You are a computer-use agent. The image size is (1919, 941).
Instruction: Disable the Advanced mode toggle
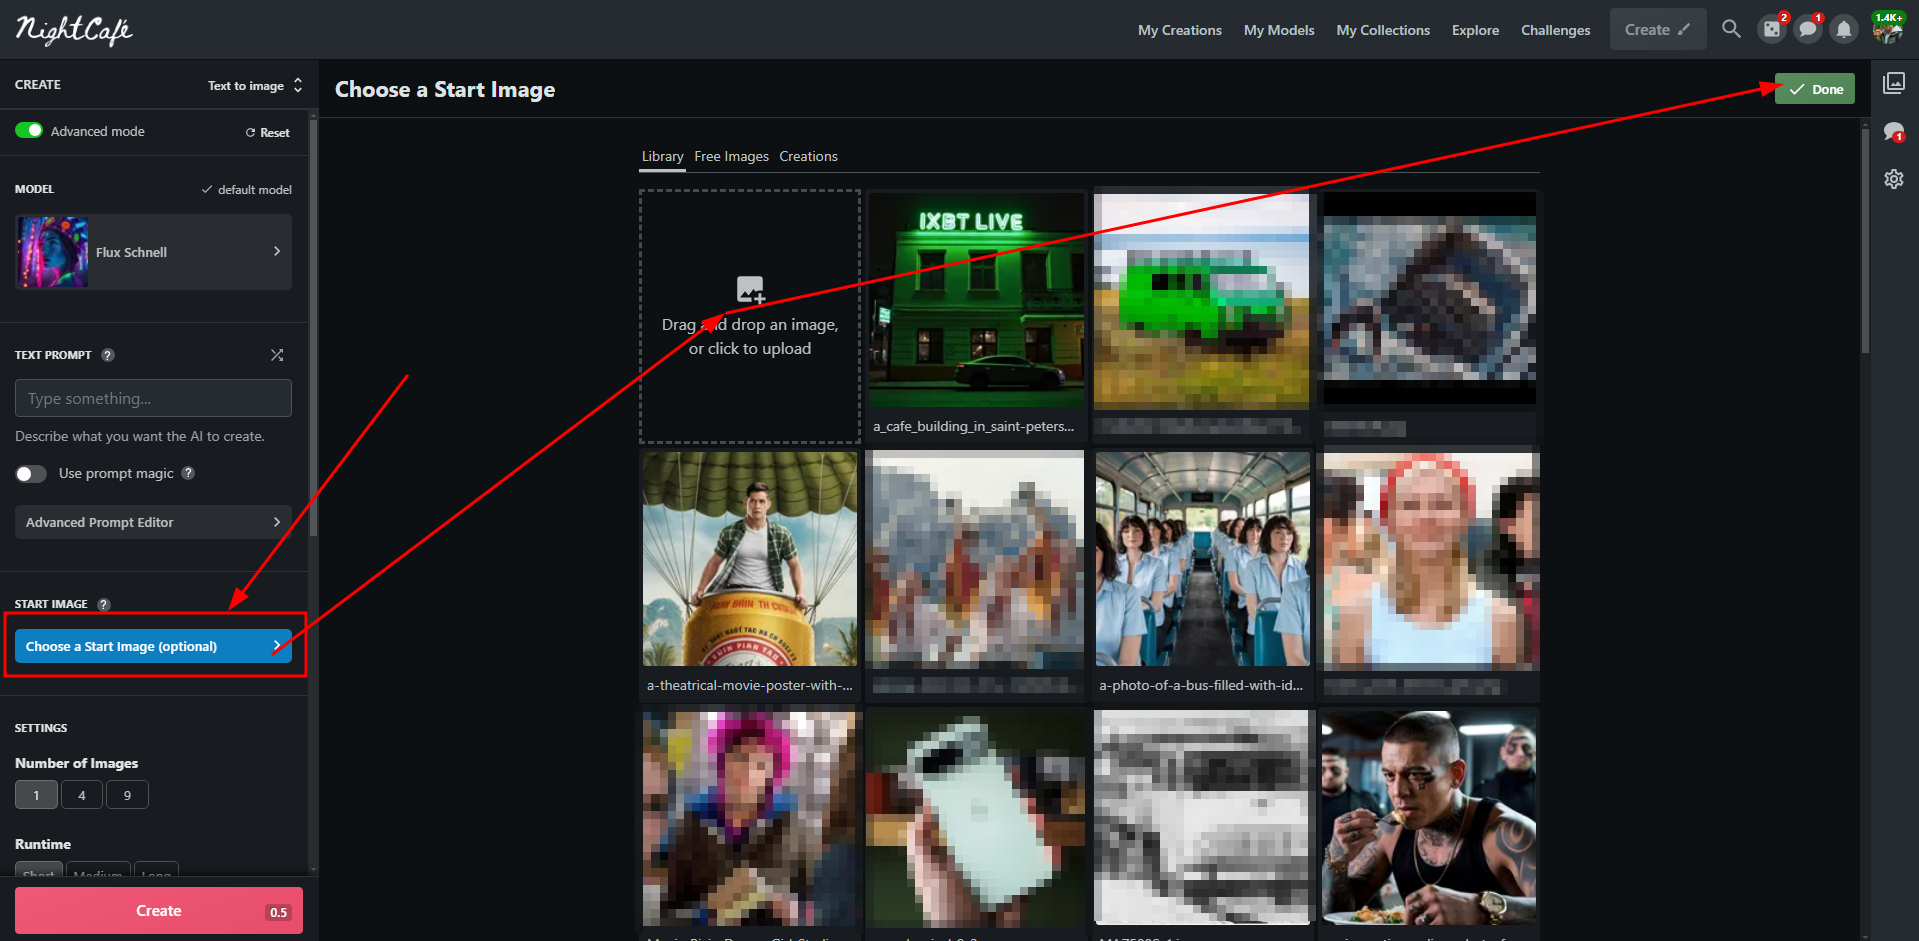click(29, 131)
